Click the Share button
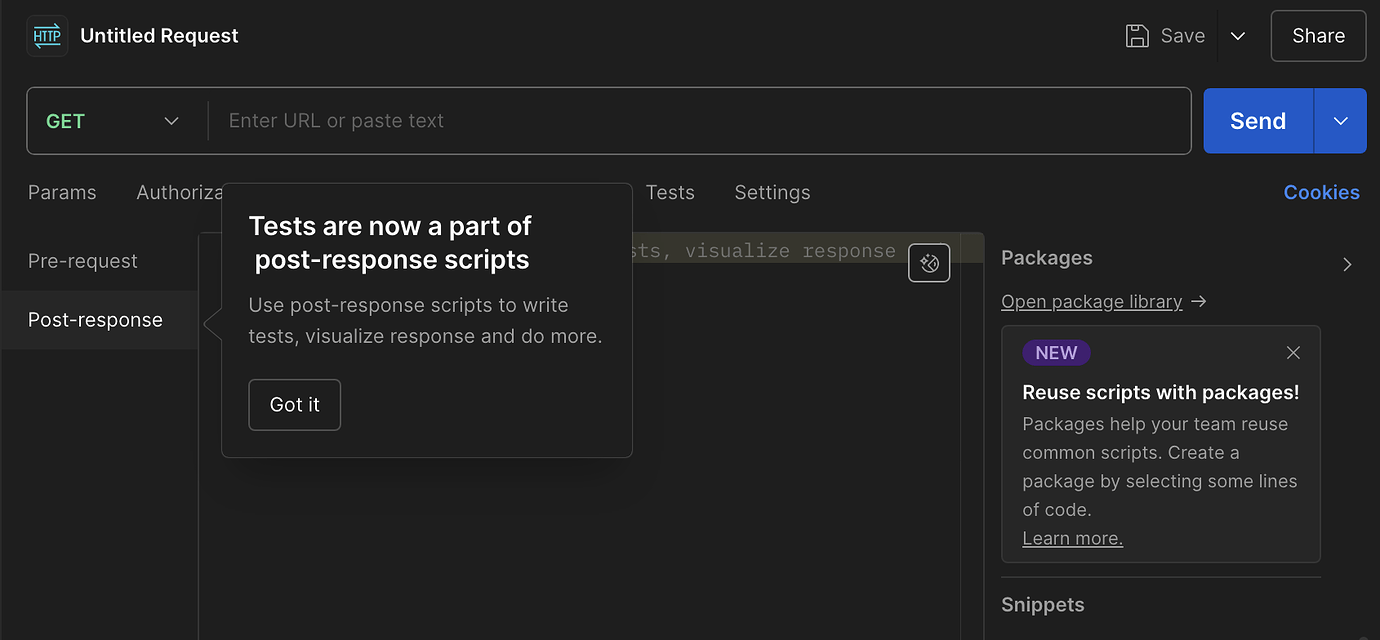Viewport: 1380px width, 640px height. [x=1318, y=35]
